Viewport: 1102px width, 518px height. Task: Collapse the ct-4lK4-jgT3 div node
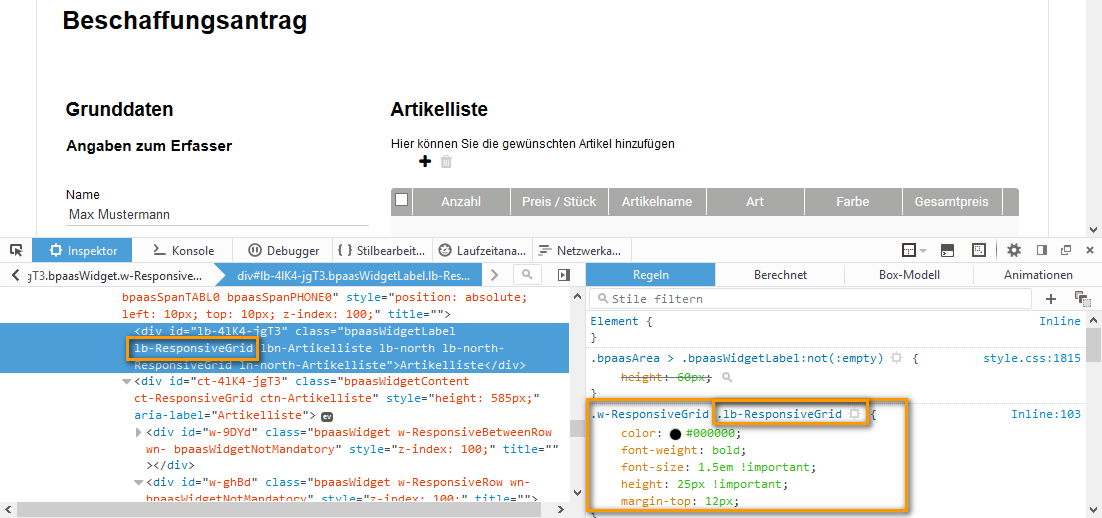[x=125, y=381]
